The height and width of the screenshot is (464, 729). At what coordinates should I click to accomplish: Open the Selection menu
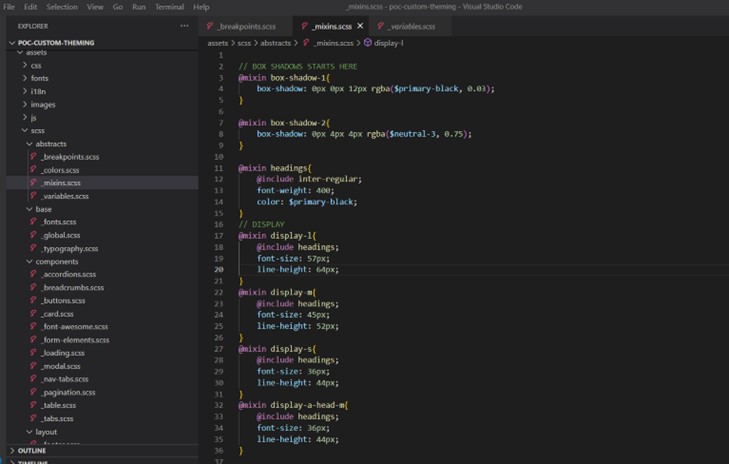coord(62,7)
